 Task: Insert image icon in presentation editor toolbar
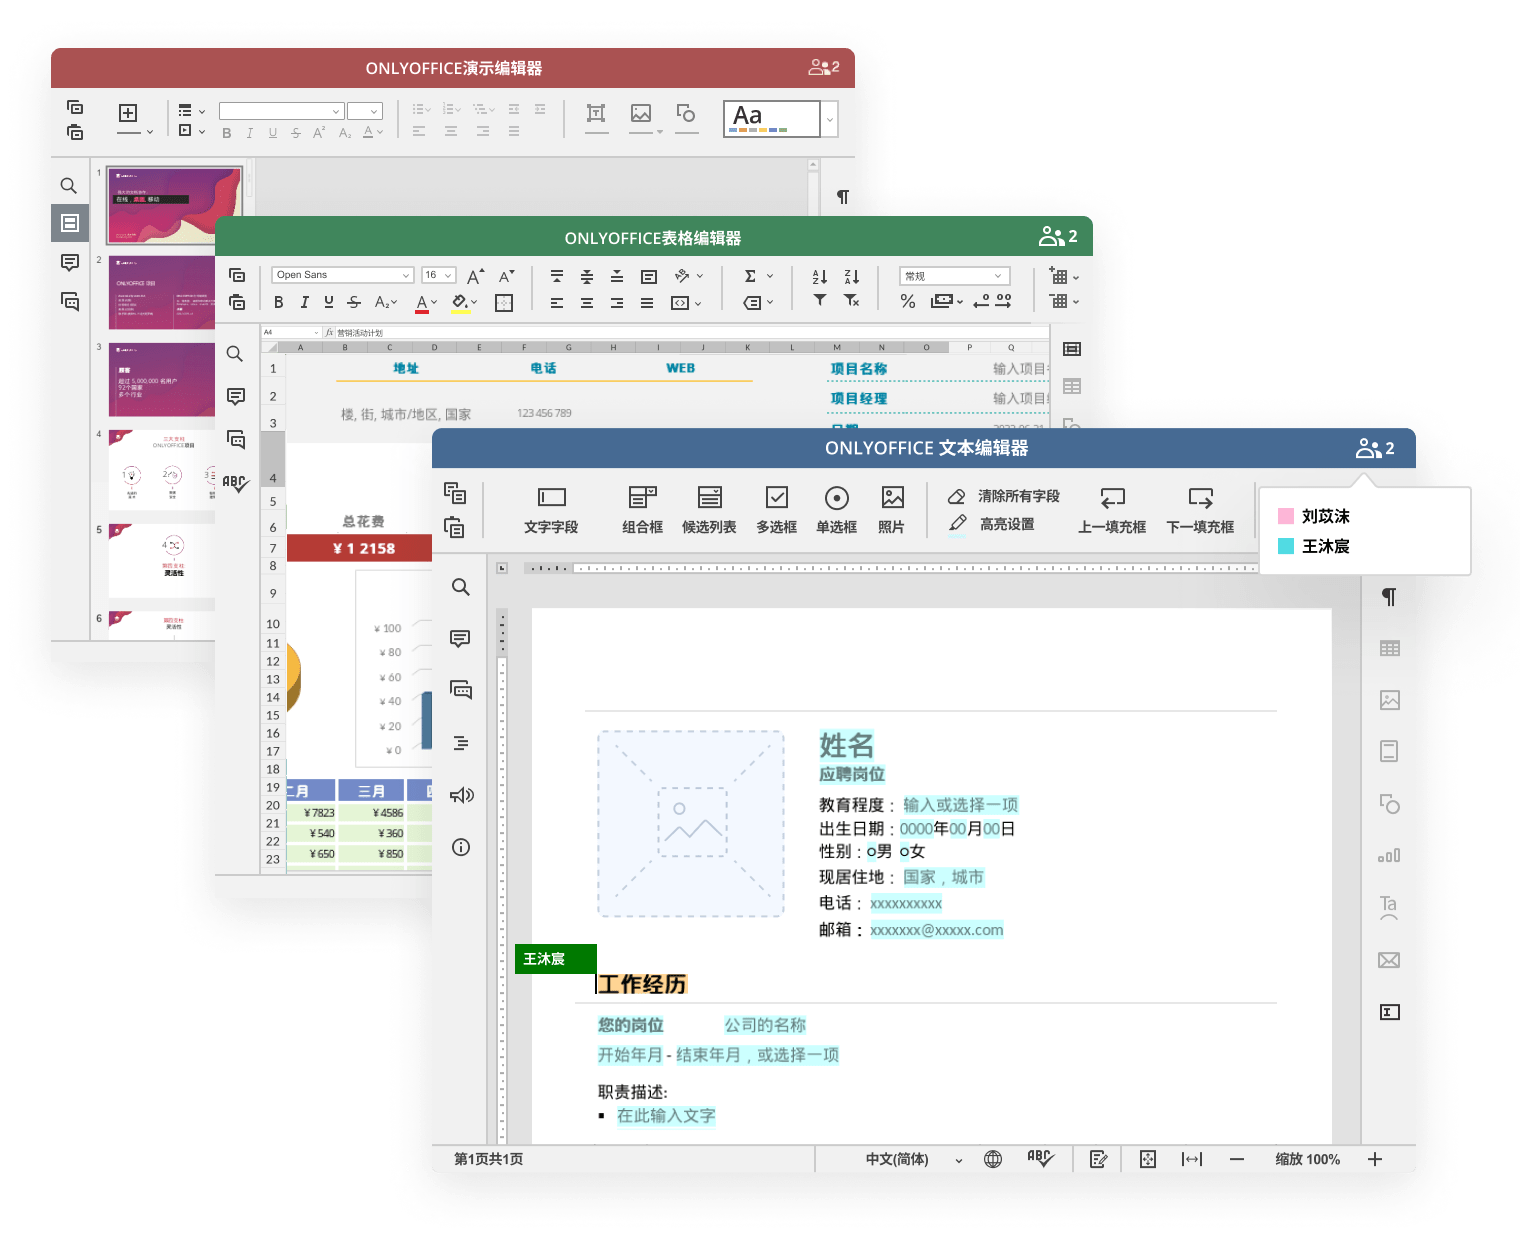coord(641,113)
